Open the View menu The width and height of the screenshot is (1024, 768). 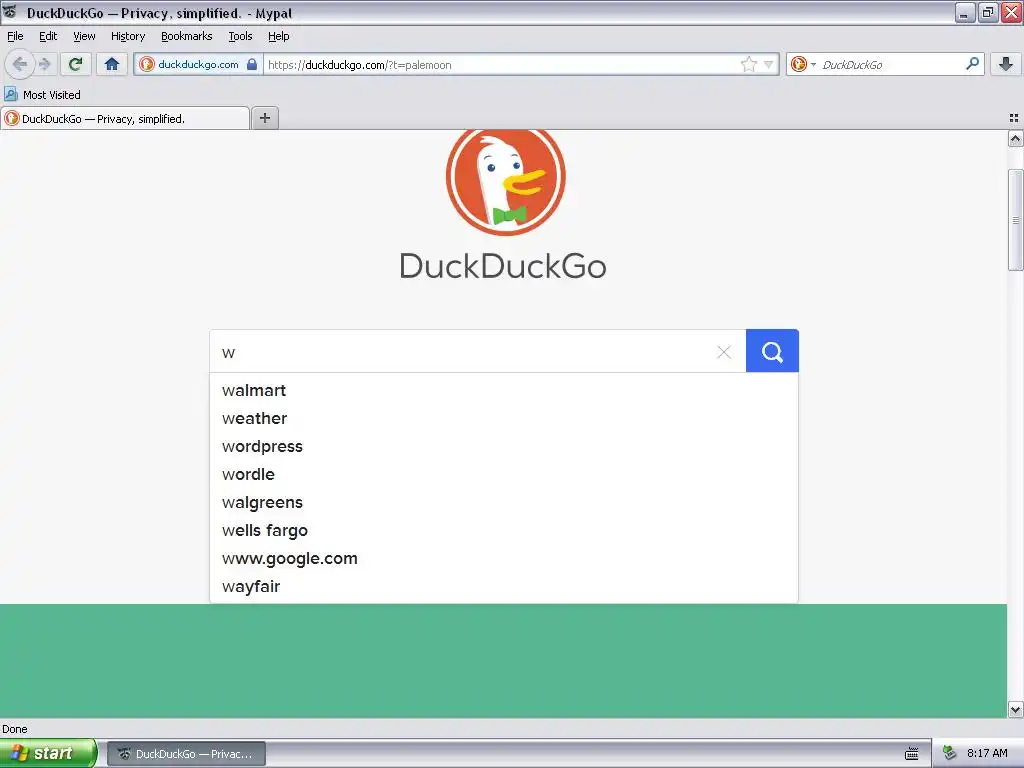(84, 36)
